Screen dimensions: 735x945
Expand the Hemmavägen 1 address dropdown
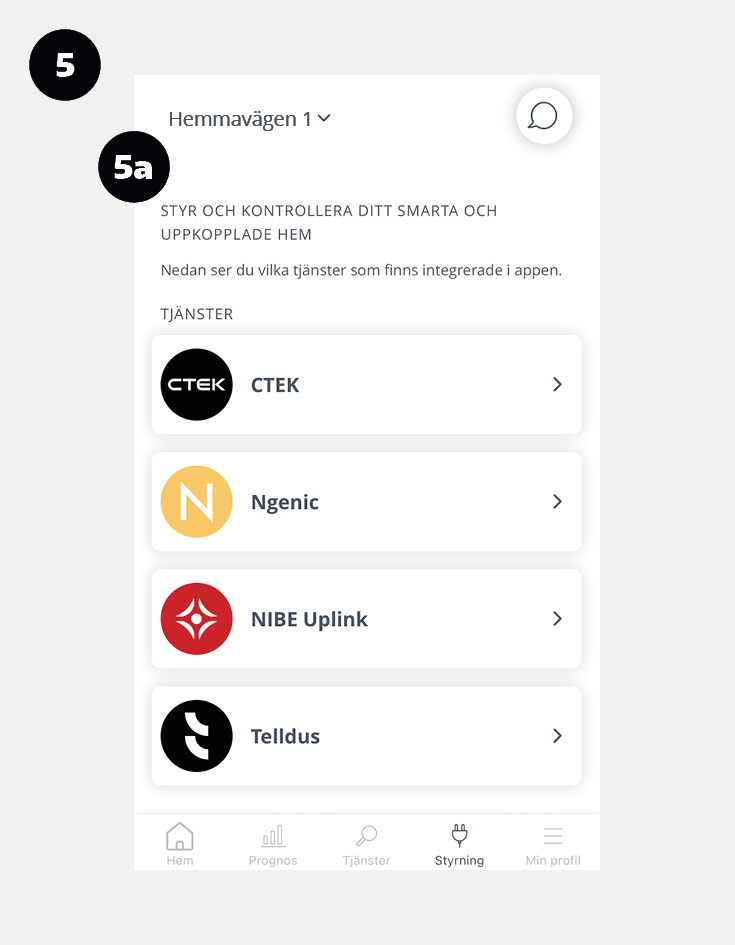[249, 119]
